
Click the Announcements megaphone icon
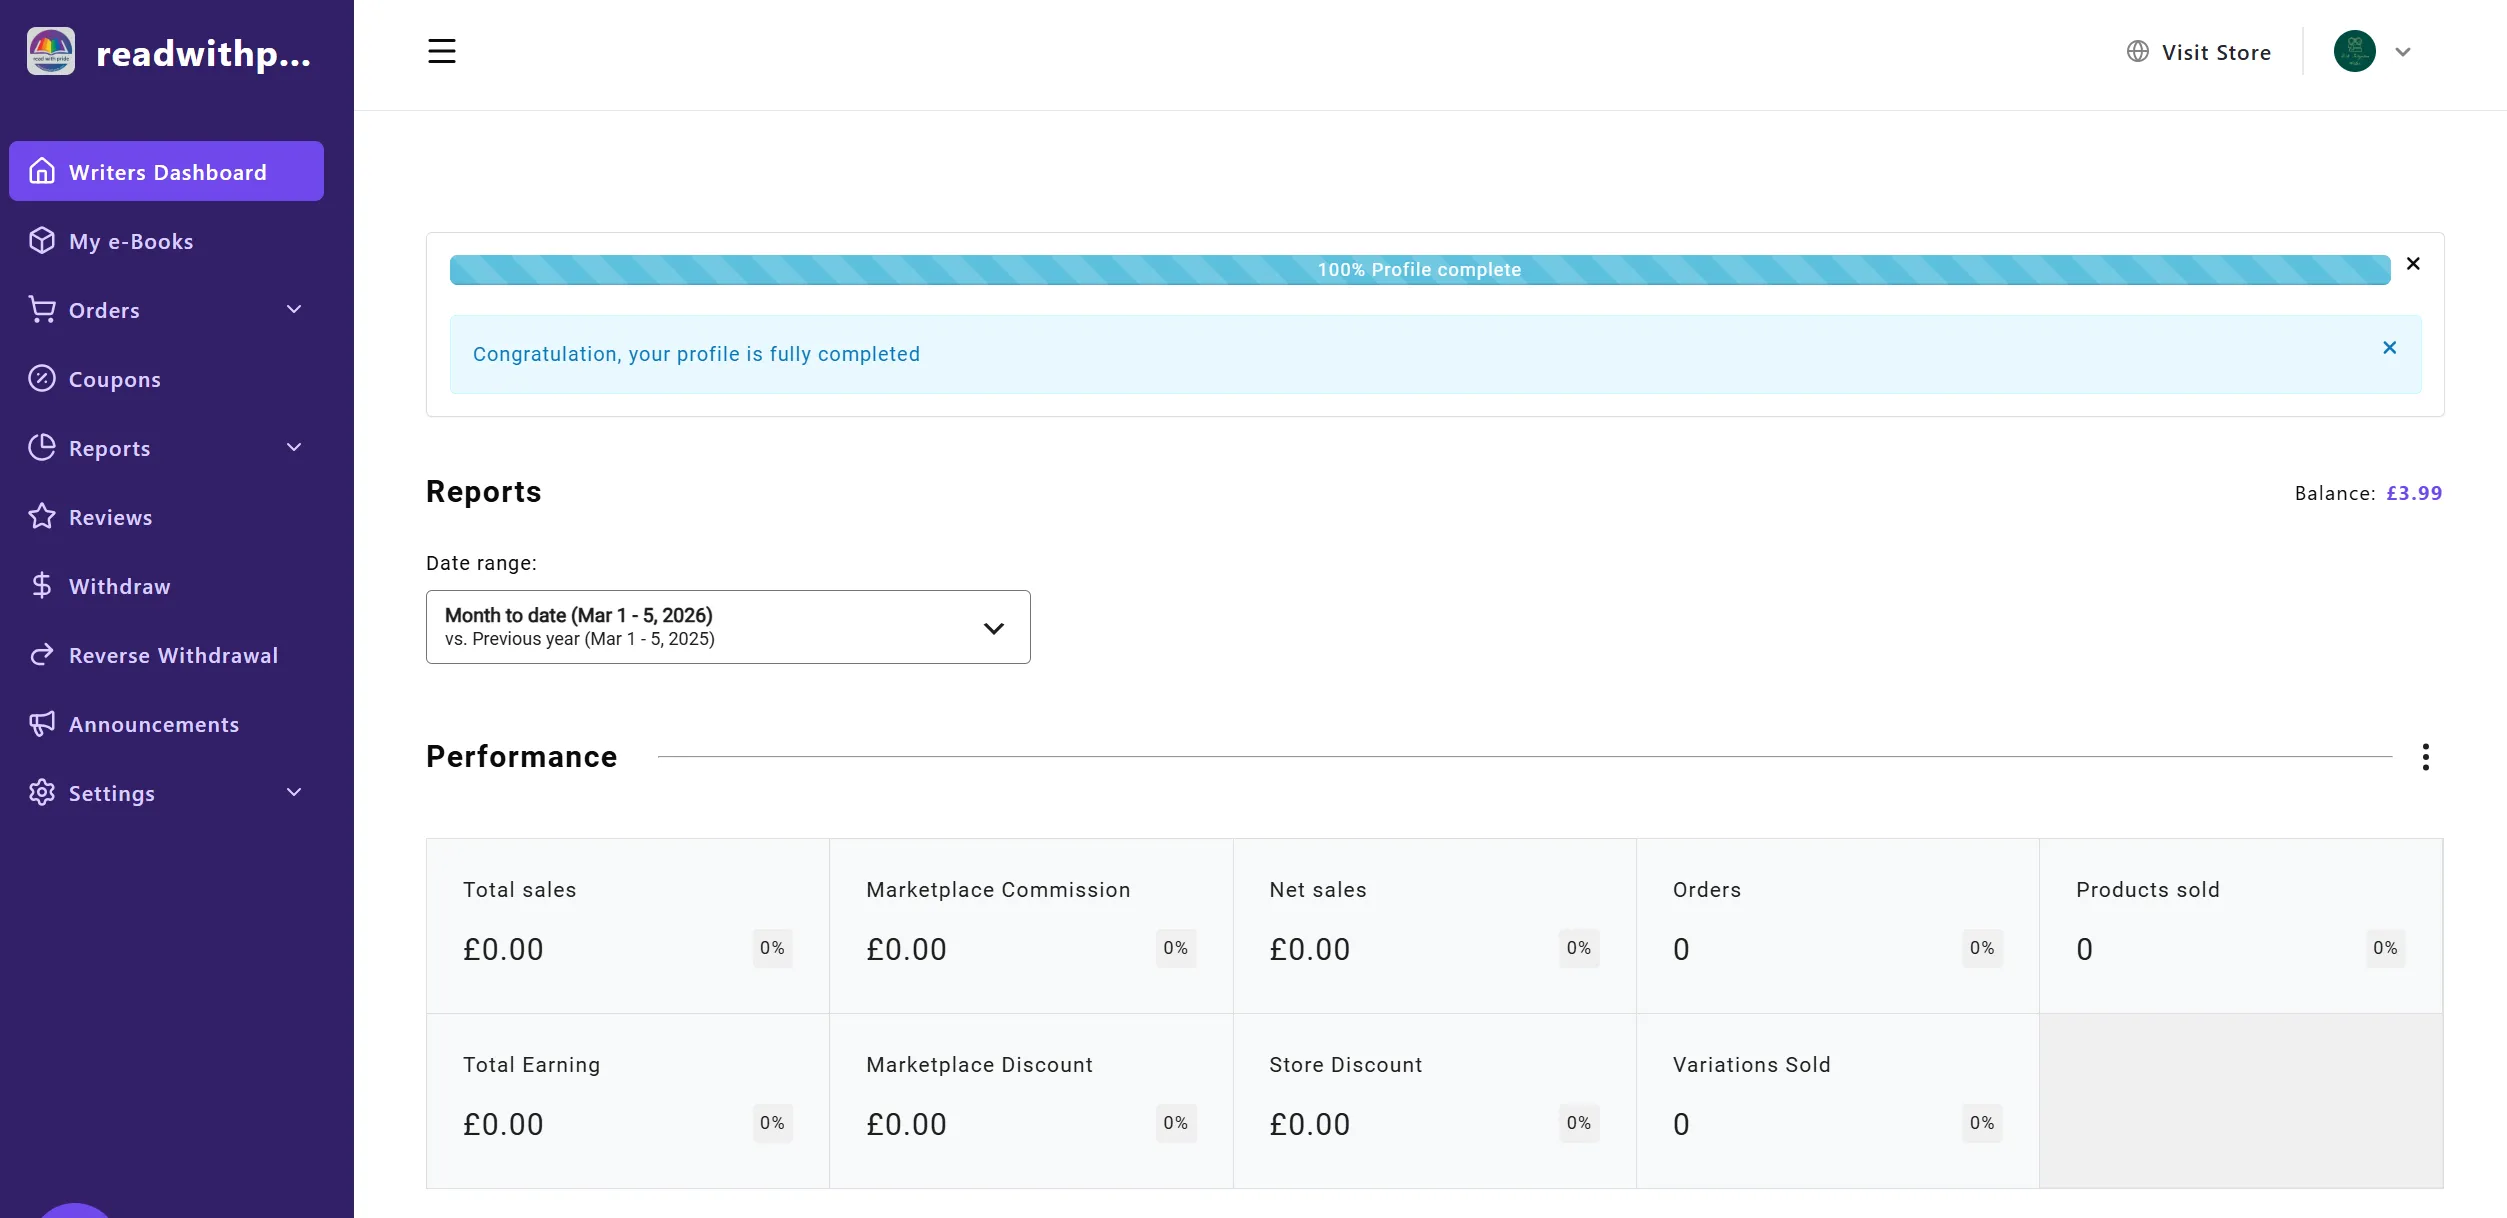tap(42, 724)
